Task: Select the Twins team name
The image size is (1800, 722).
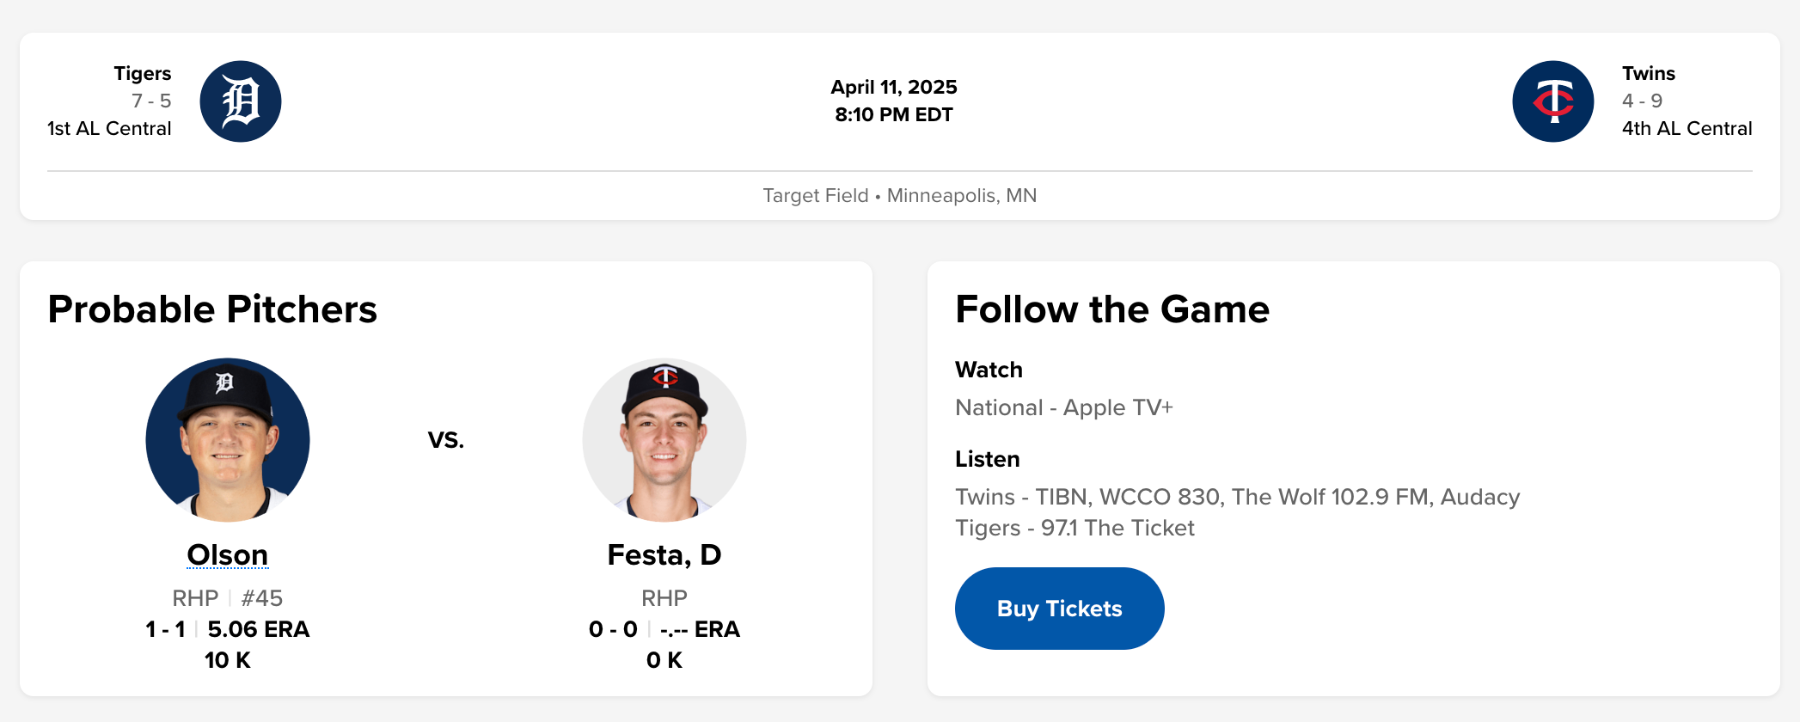Action: (x=1648, y=73)
